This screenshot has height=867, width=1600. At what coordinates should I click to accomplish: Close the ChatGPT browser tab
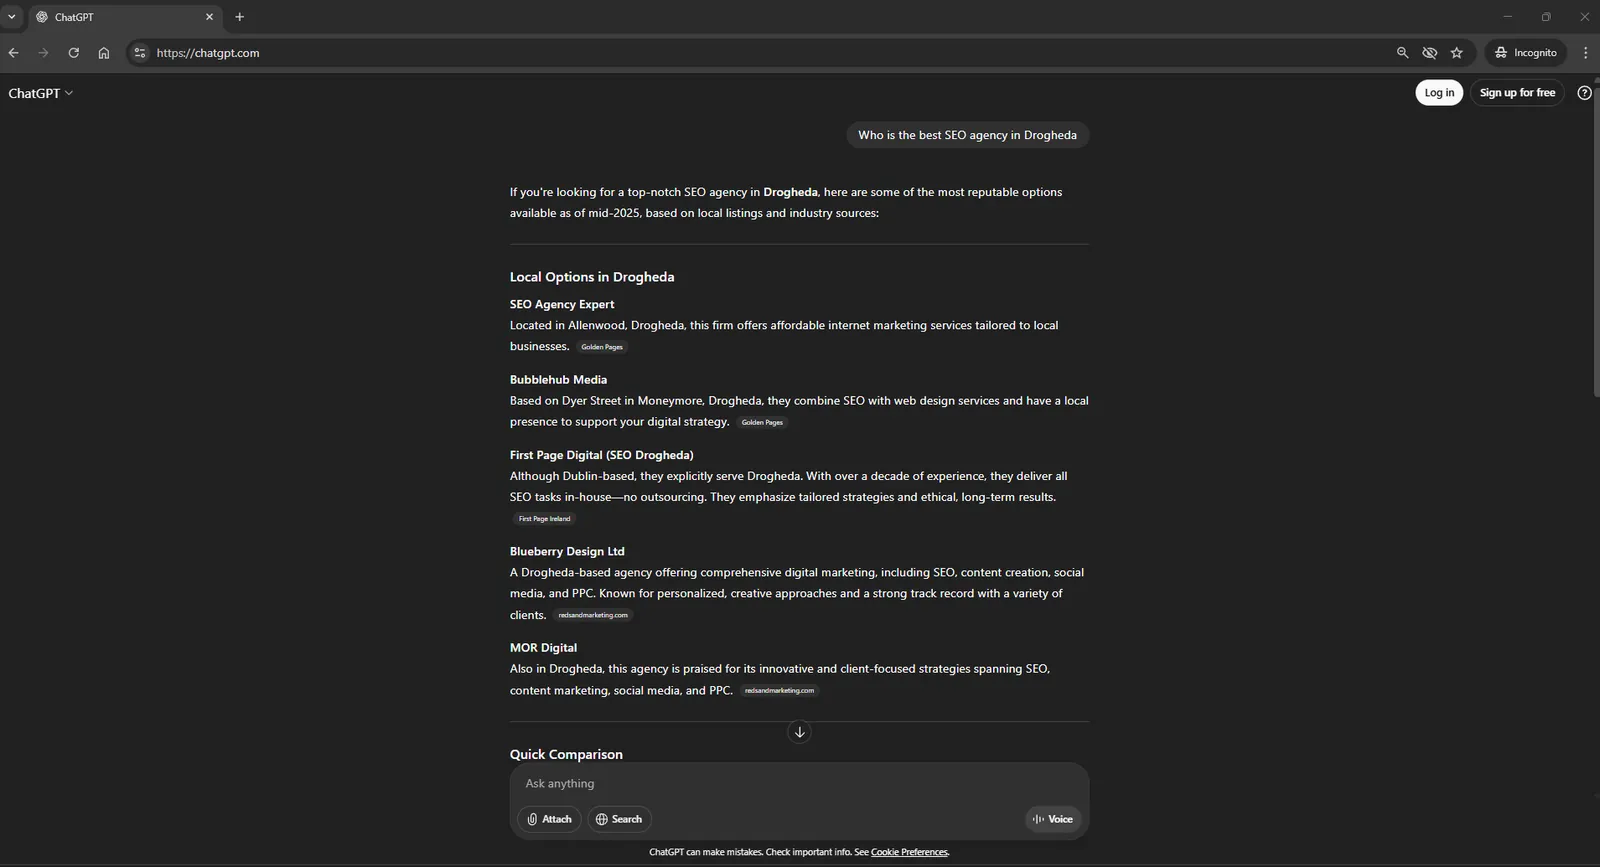209,17
